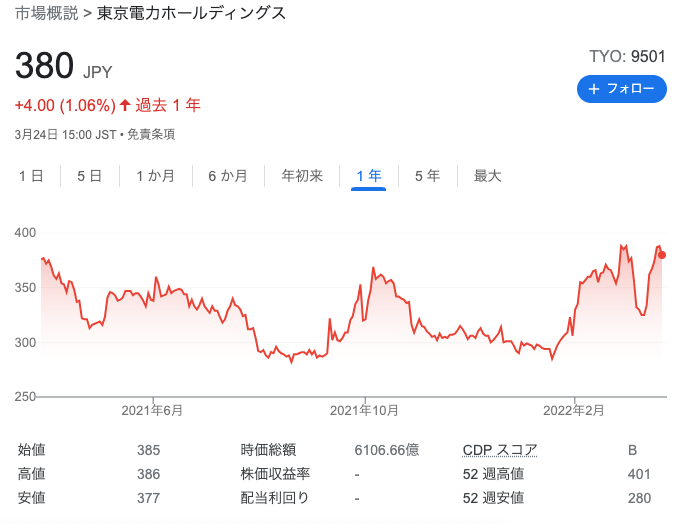The height and width of the screenshot is (524, 686).
Task: Click the 安値 value 377
Action: (148, 498)
